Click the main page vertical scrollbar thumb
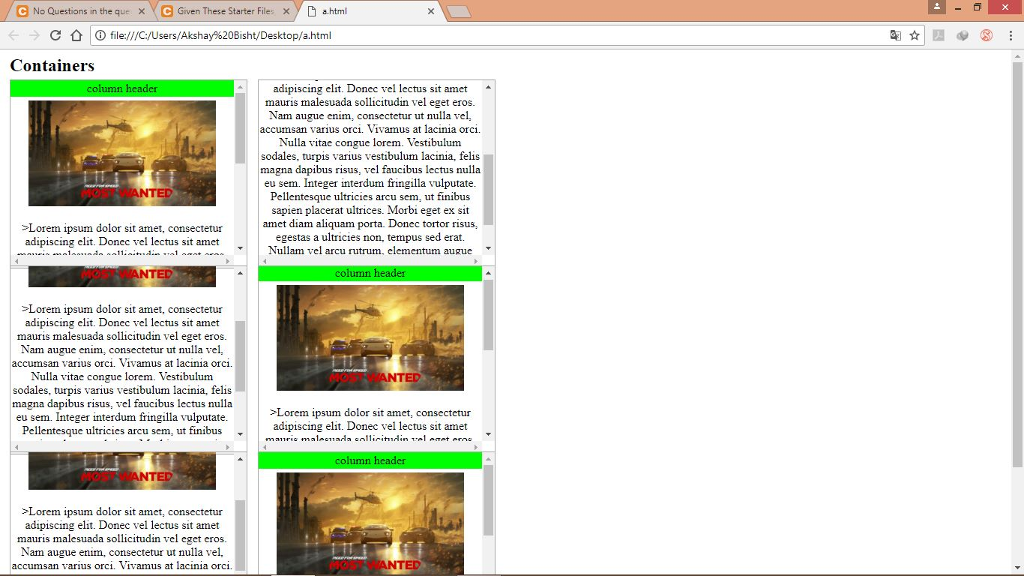Screen dimensions: 1024x576 pos(1017,264)
